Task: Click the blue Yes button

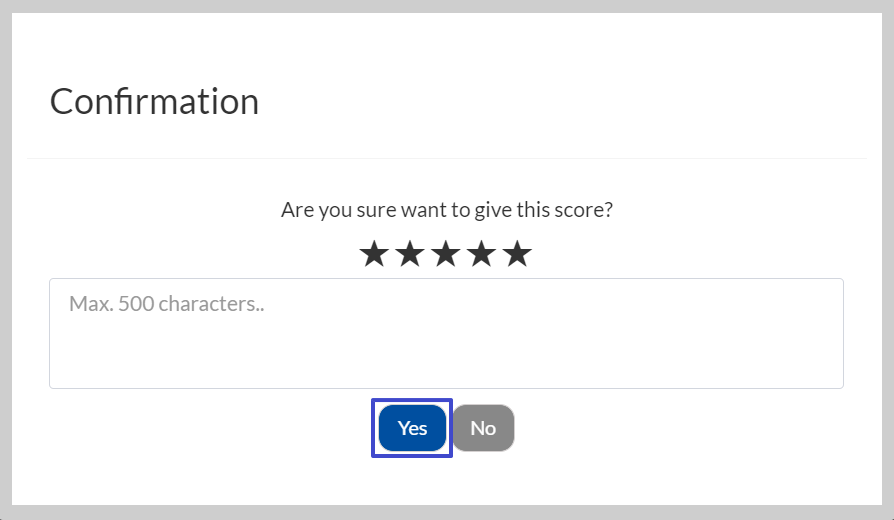Action: 412,428
